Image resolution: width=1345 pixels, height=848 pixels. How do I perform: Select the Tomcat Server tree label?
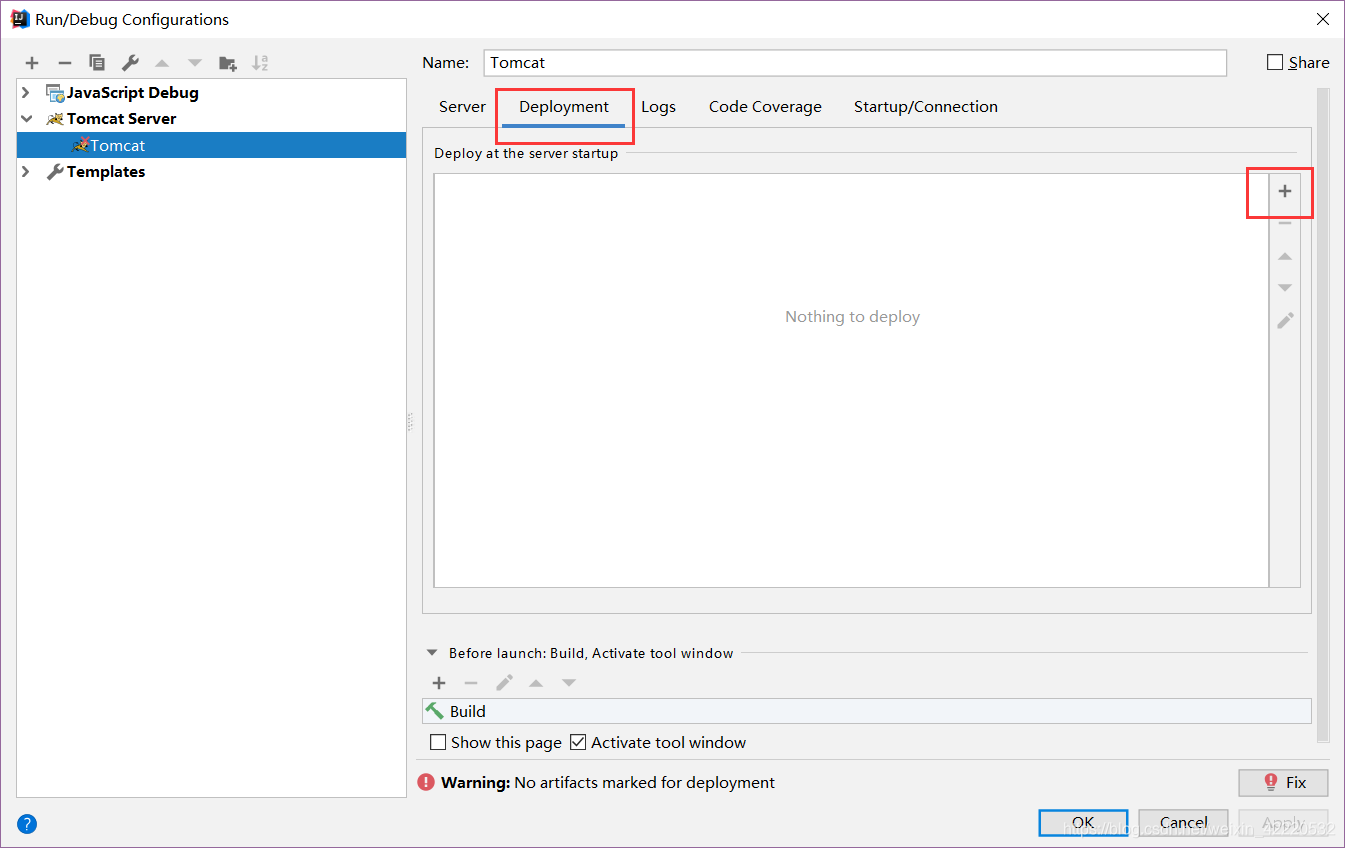click(121, 119)
